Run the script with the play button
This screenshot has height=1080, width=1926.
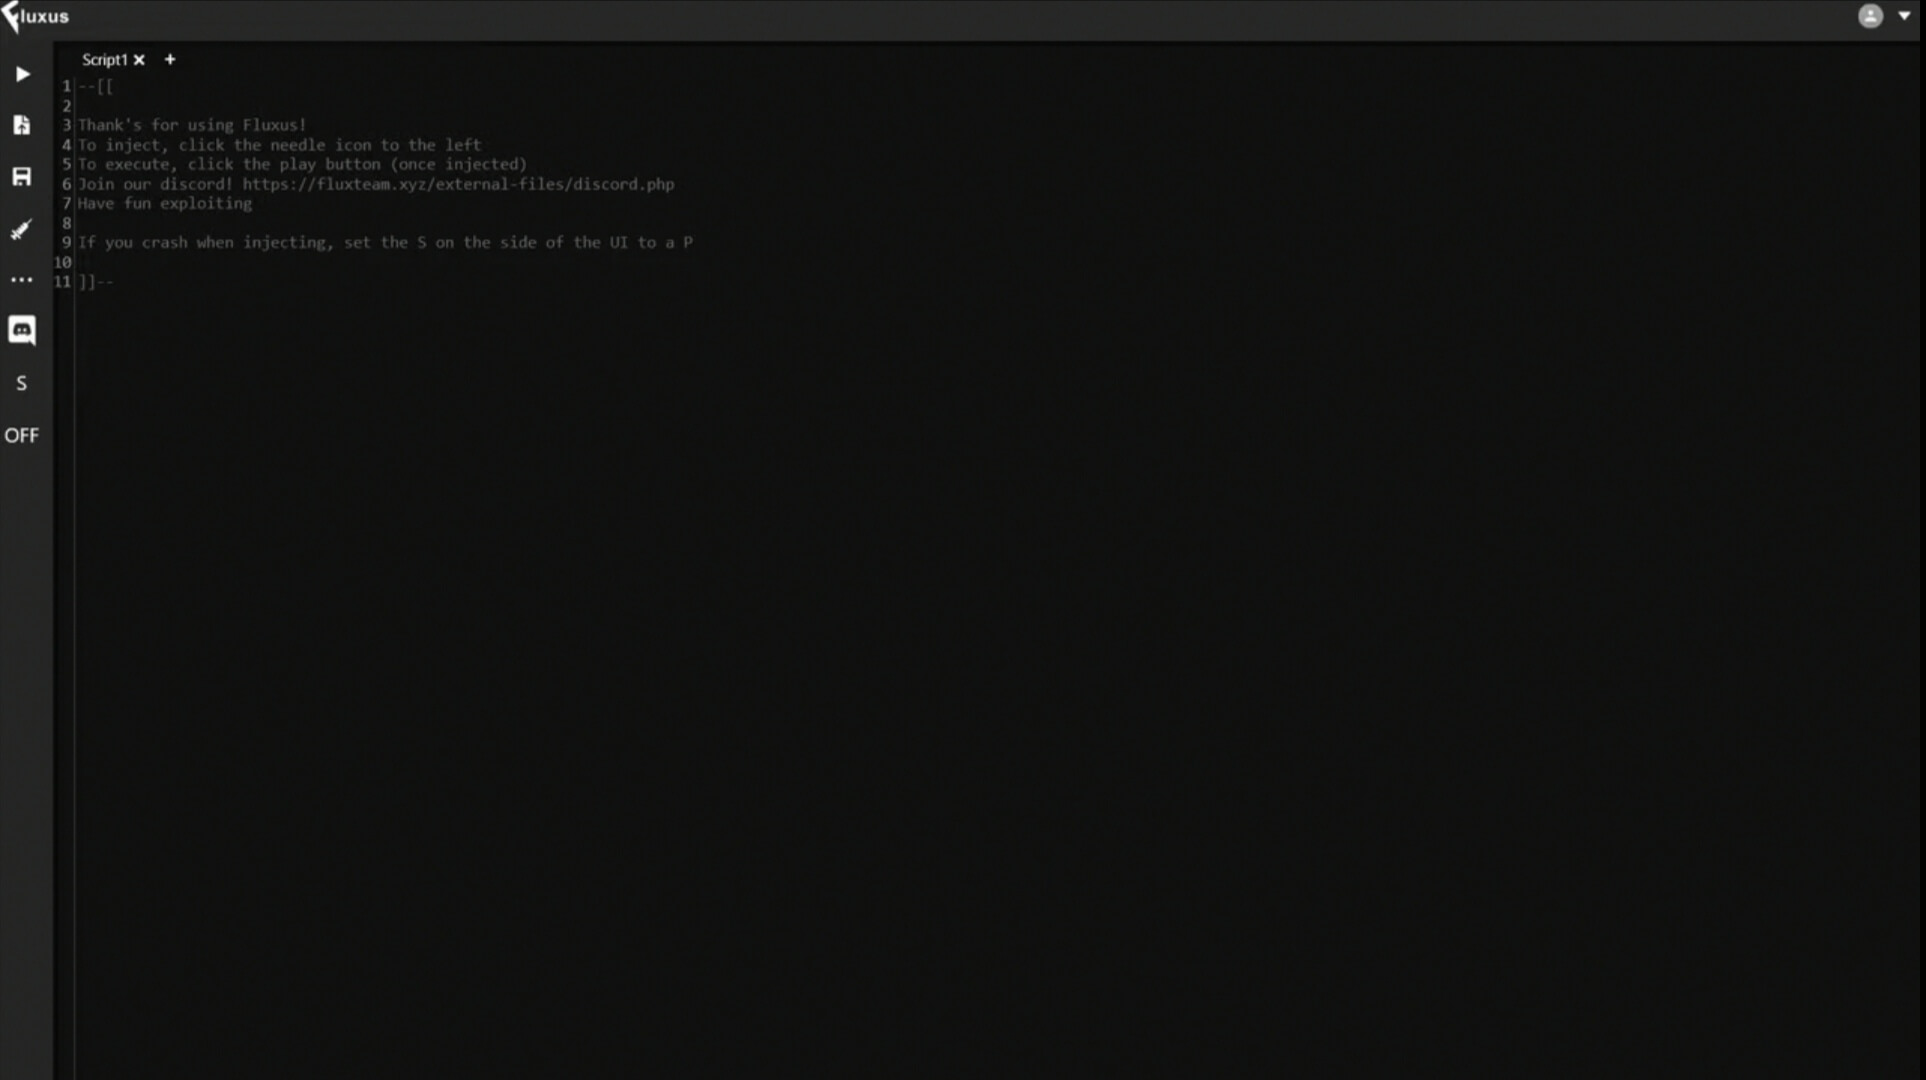[22, 74]
